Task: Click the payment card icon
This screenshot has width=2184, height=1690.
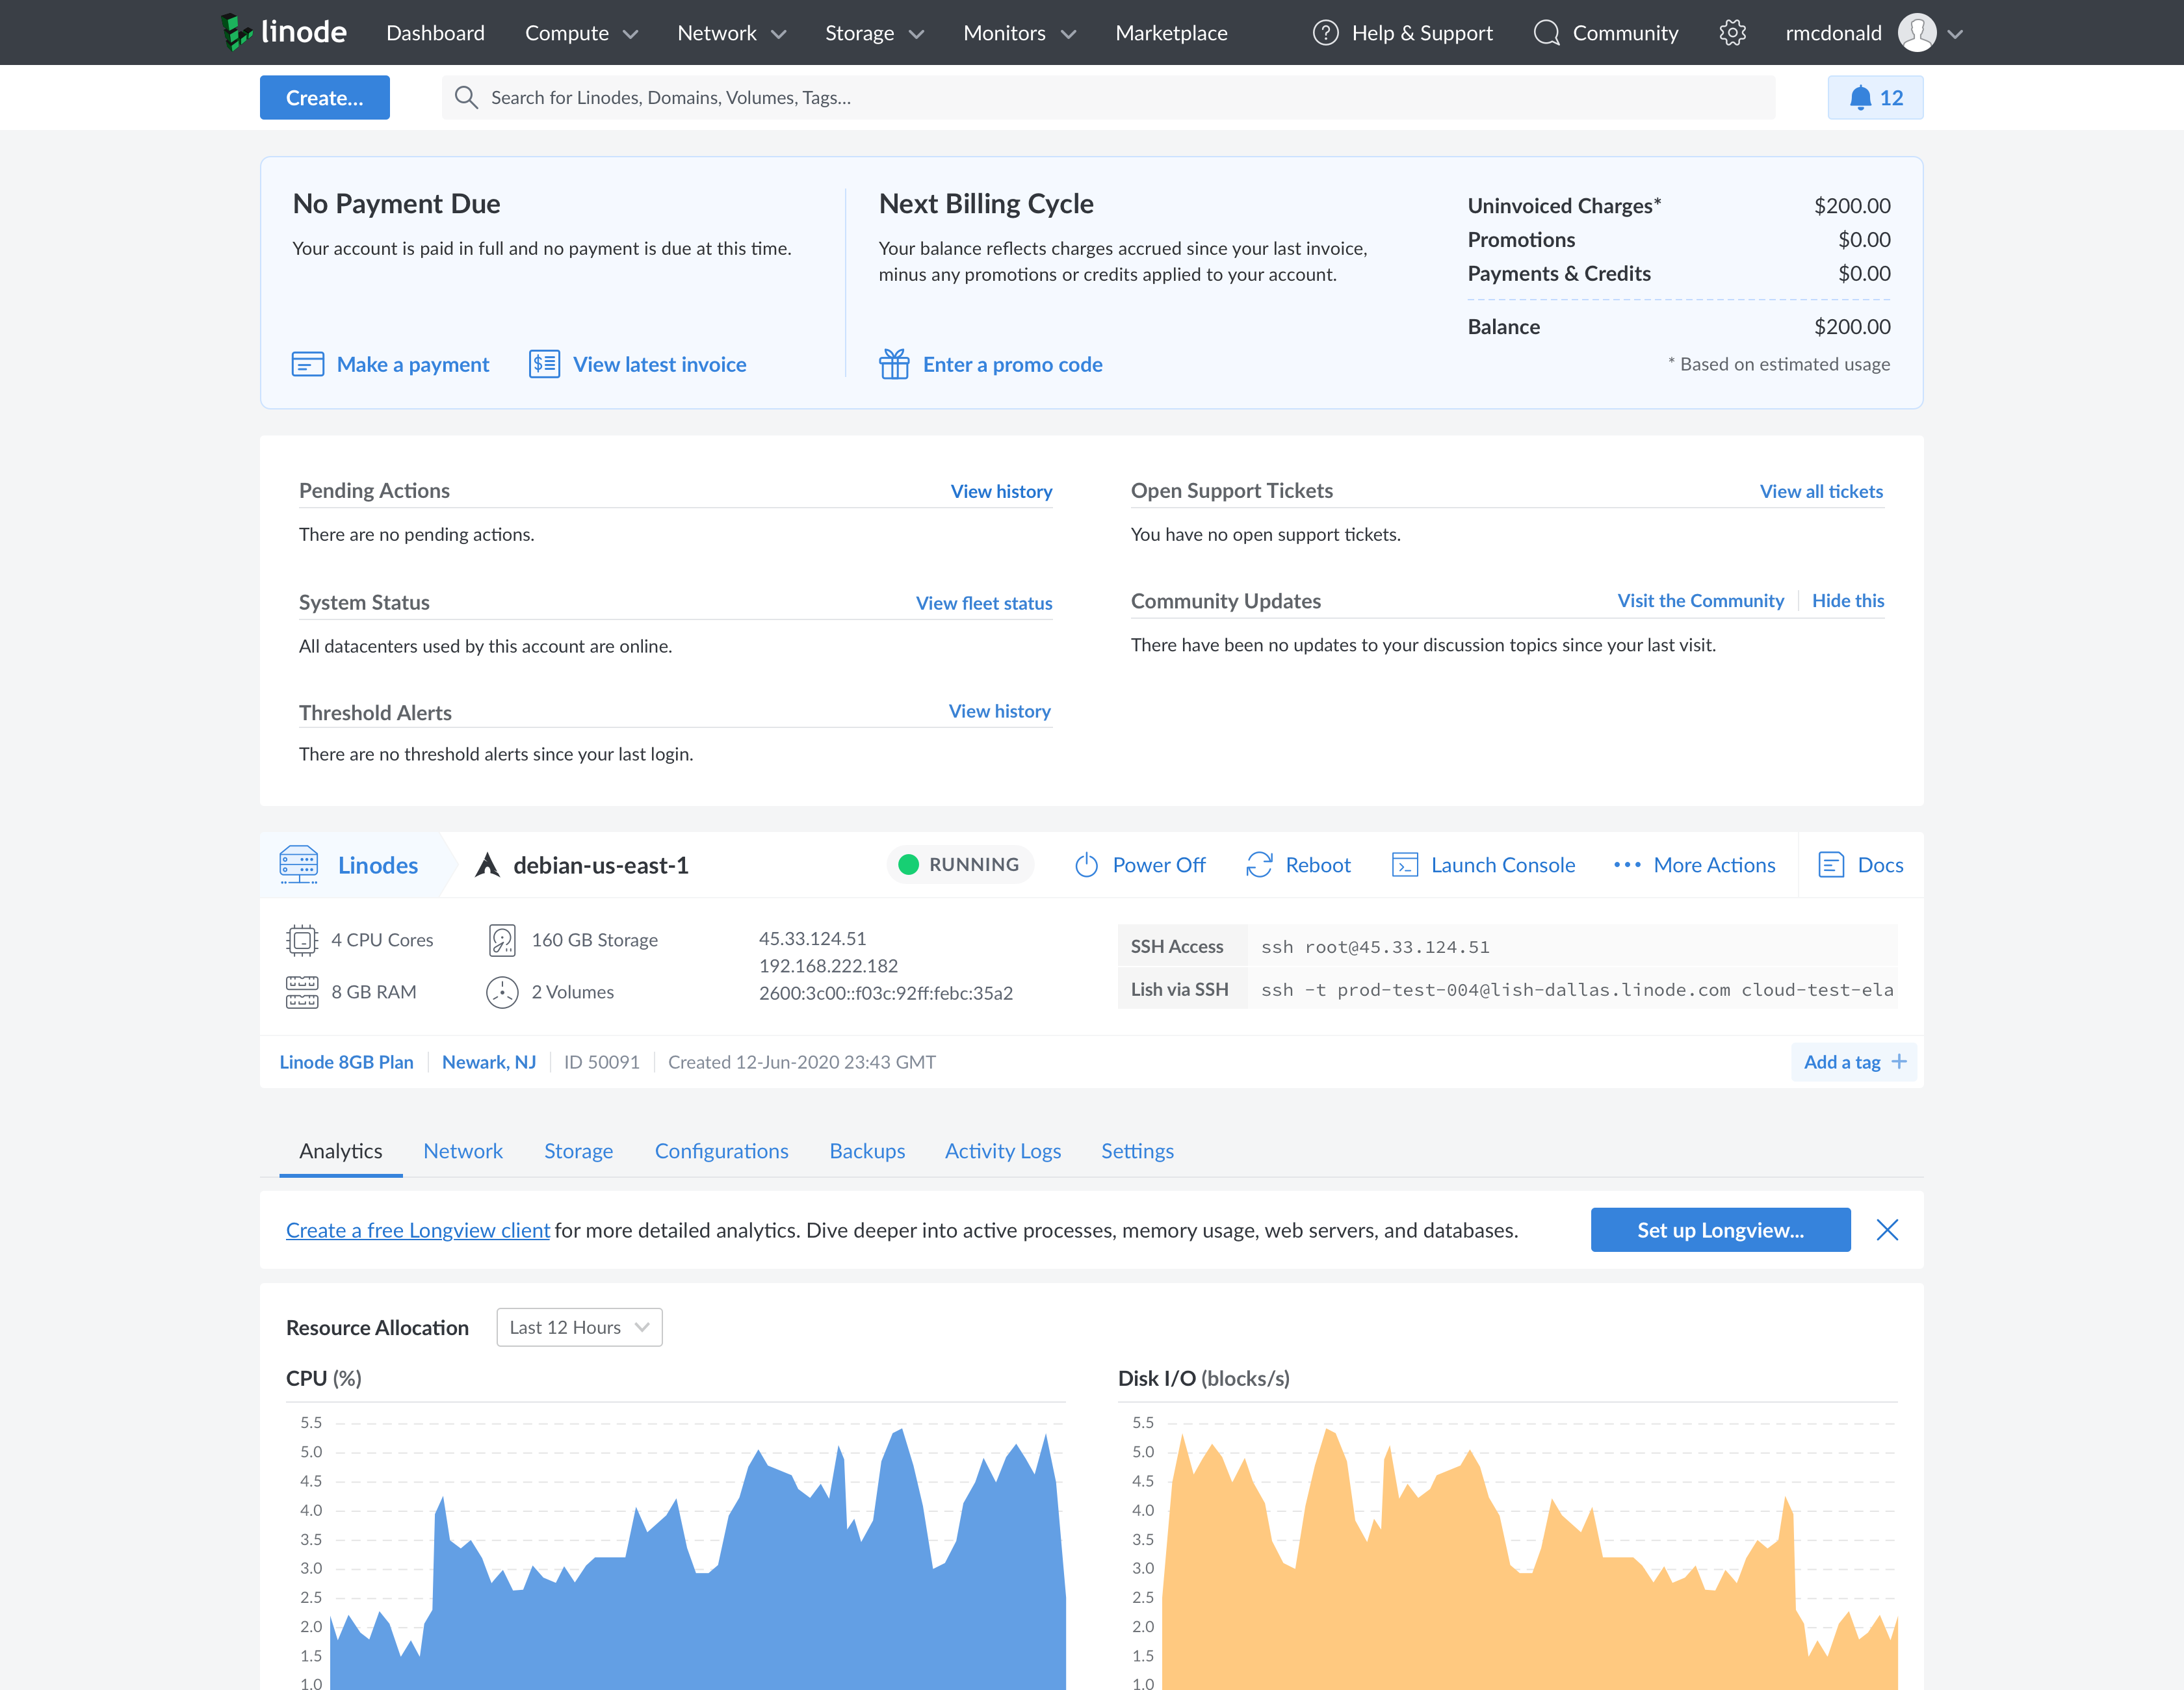Action: click(x=308, y=364)
